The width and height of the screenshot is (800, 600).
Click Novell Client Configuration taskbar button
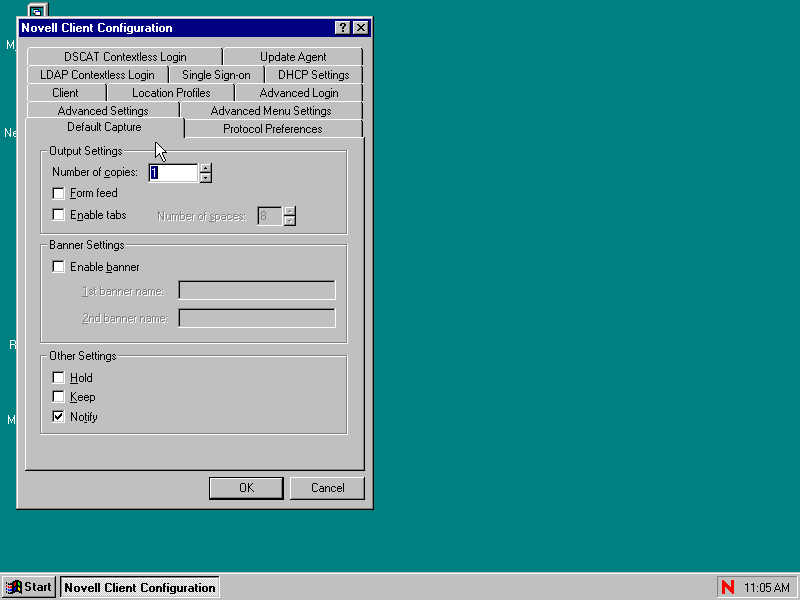pos(140,587)
